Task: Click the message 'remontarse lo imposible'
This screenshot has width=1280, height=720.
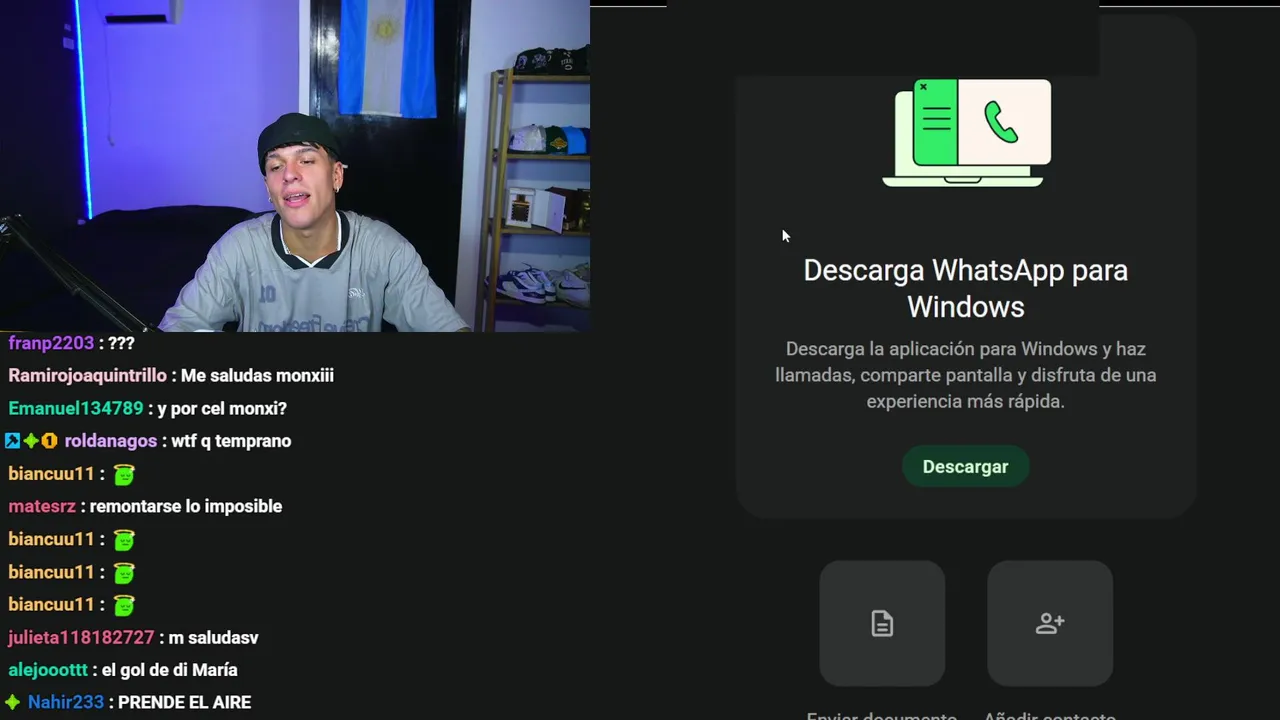Action: [x=186, y=507]
